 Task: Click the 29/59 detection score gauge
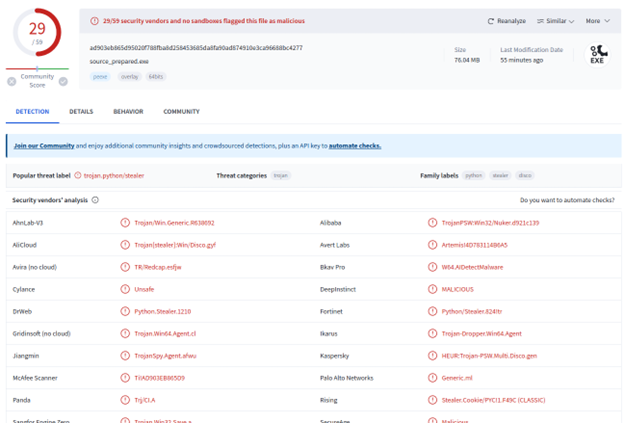click(37, 33)
